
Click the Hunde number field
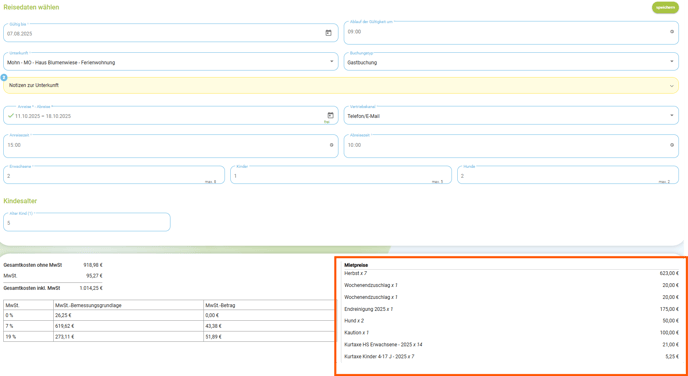[568, 175]
